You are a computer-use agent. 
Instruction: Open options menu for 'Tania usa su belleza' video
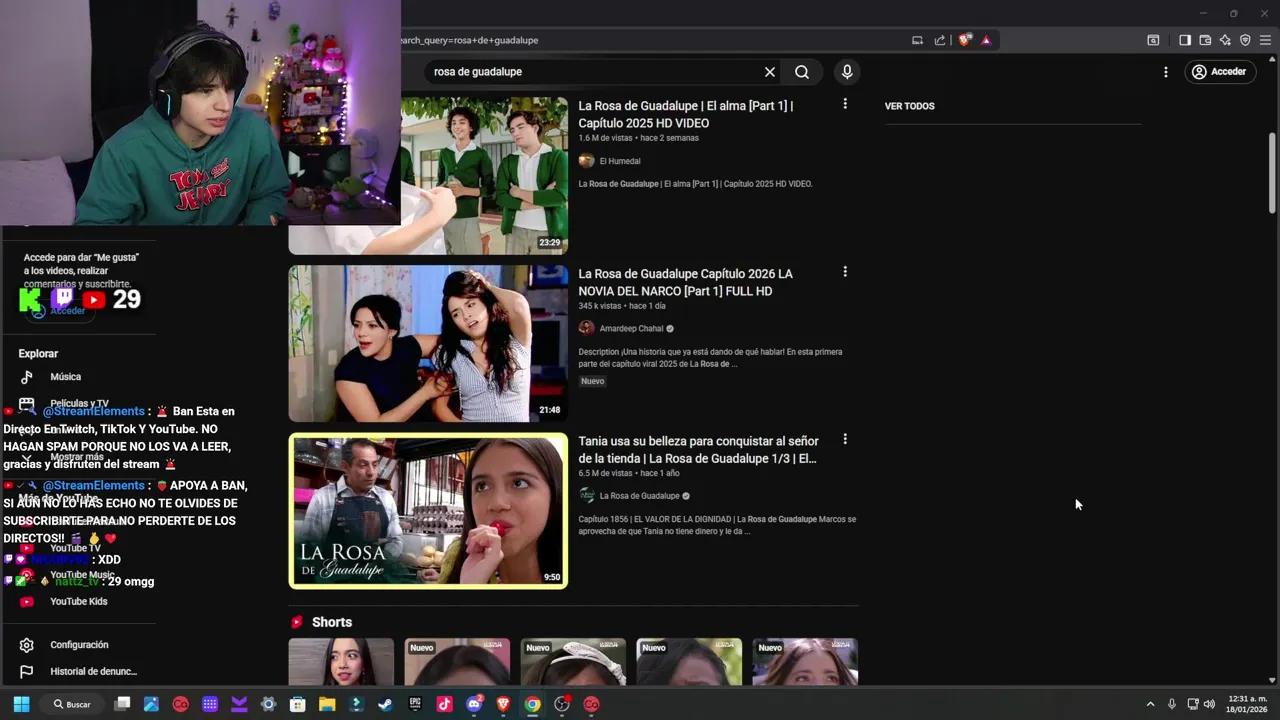[x=845, y=439]
